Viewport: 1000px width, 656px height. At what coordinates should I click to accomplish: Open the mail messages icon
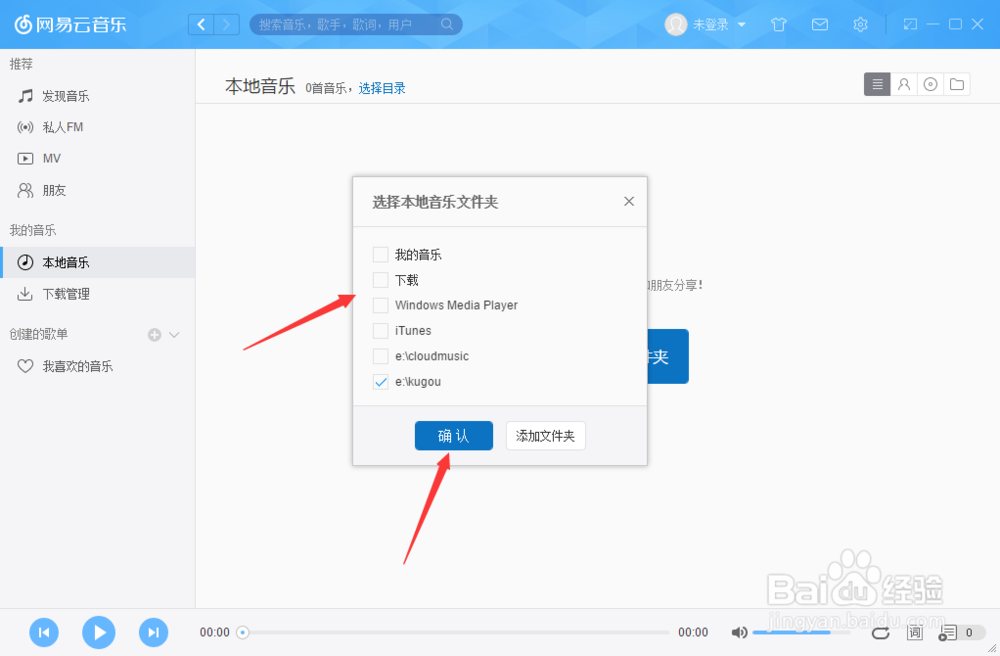click(x=820, y=25)
